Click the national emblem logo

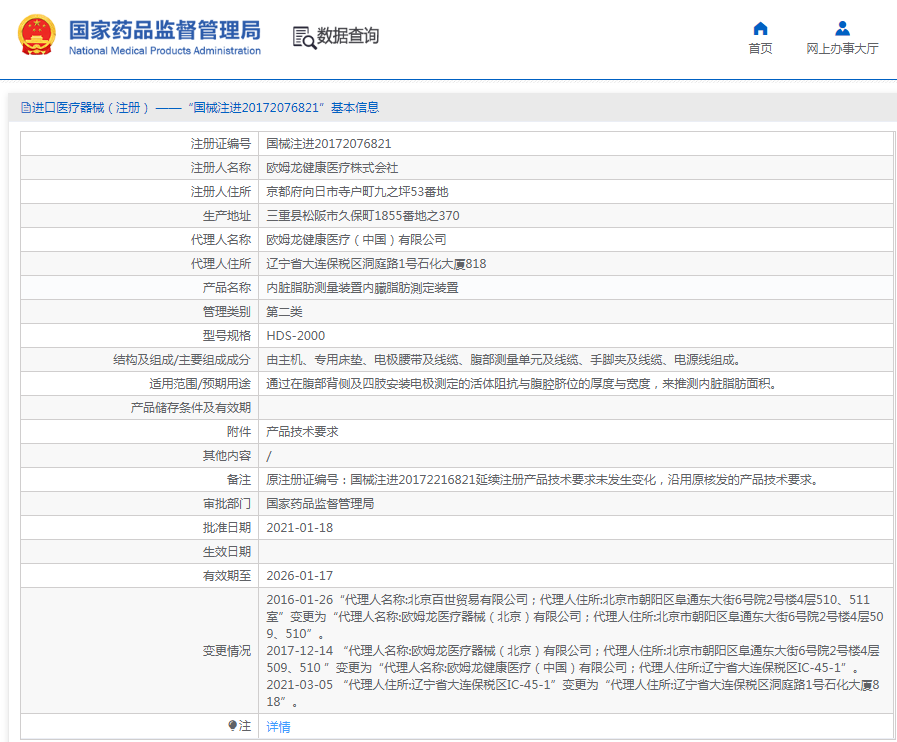point(37,36)
